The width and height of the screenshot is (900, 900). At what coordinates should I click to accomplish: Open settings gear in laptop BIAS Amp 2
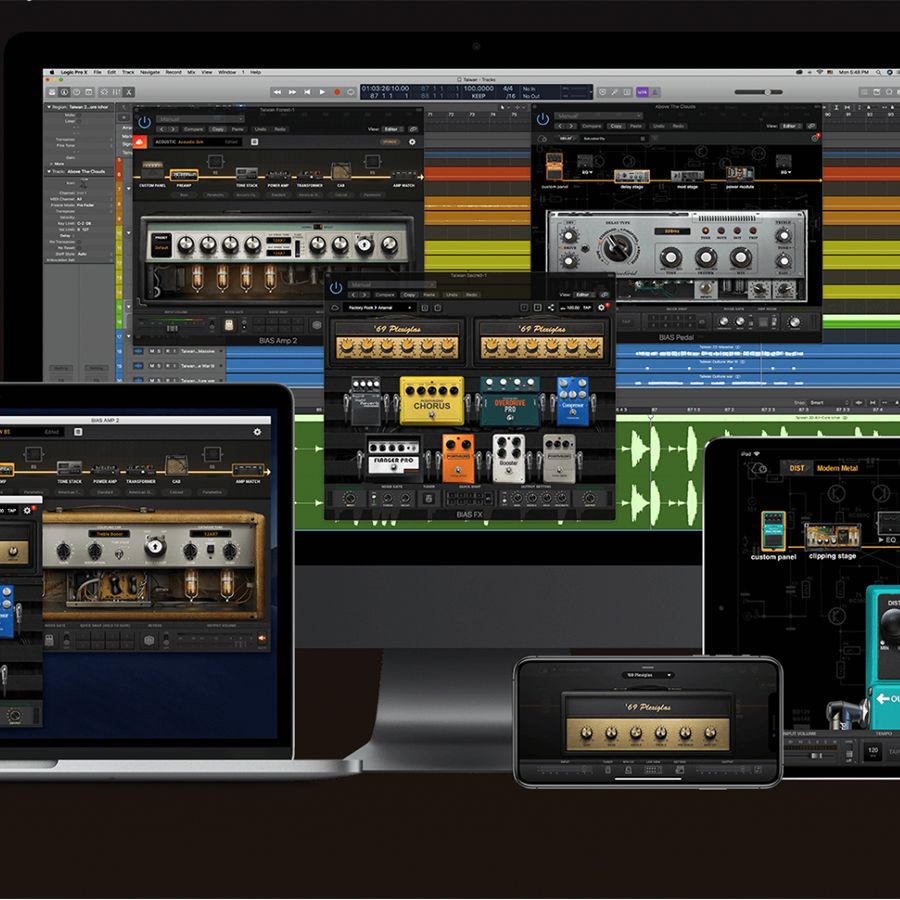point(257,432)
